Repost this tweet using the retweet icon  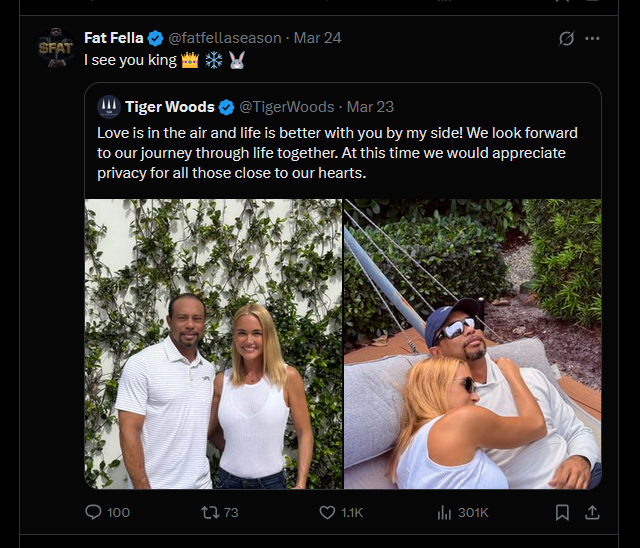coord(210,512)
